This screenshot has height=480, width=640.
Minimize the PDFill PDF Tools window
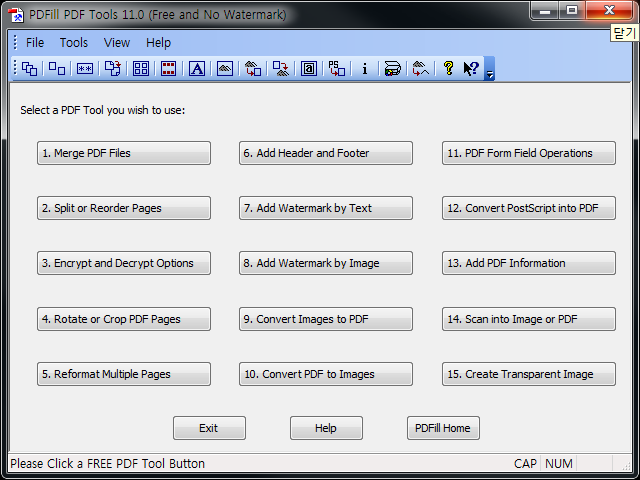pyautogui.click(x=545, y=11)
